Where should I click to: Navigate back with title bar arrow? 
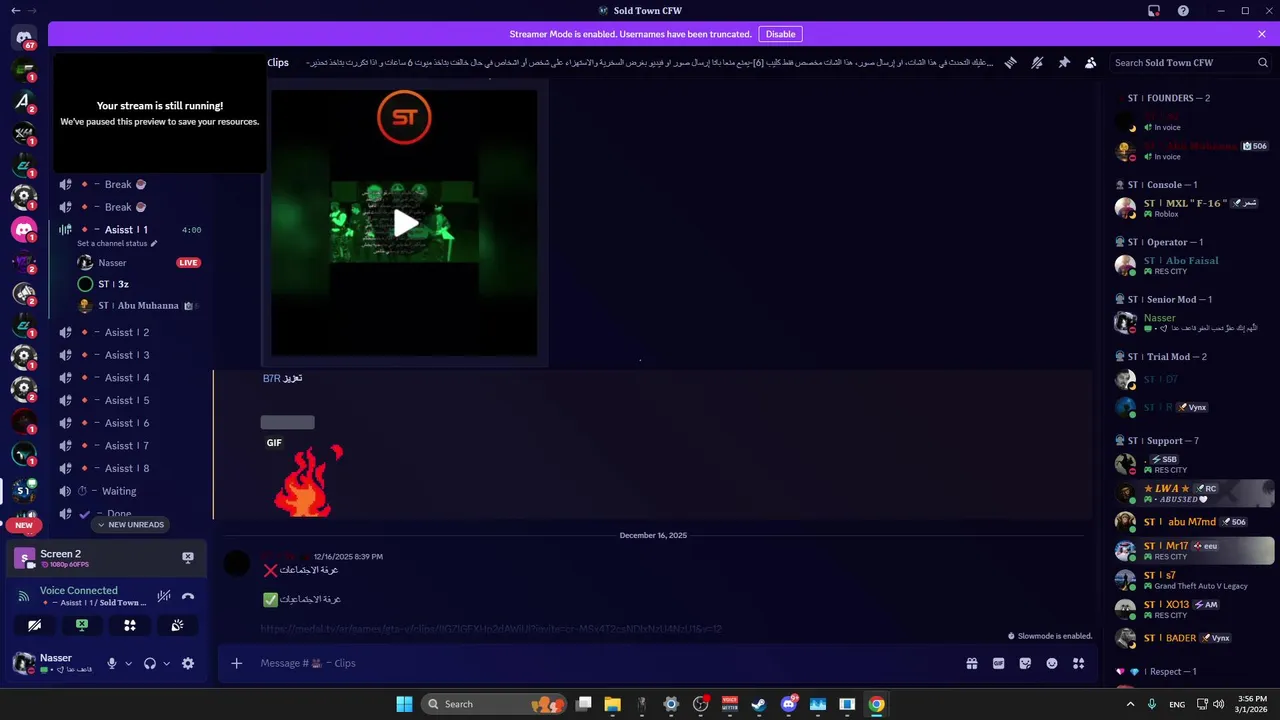coord(15,10)
